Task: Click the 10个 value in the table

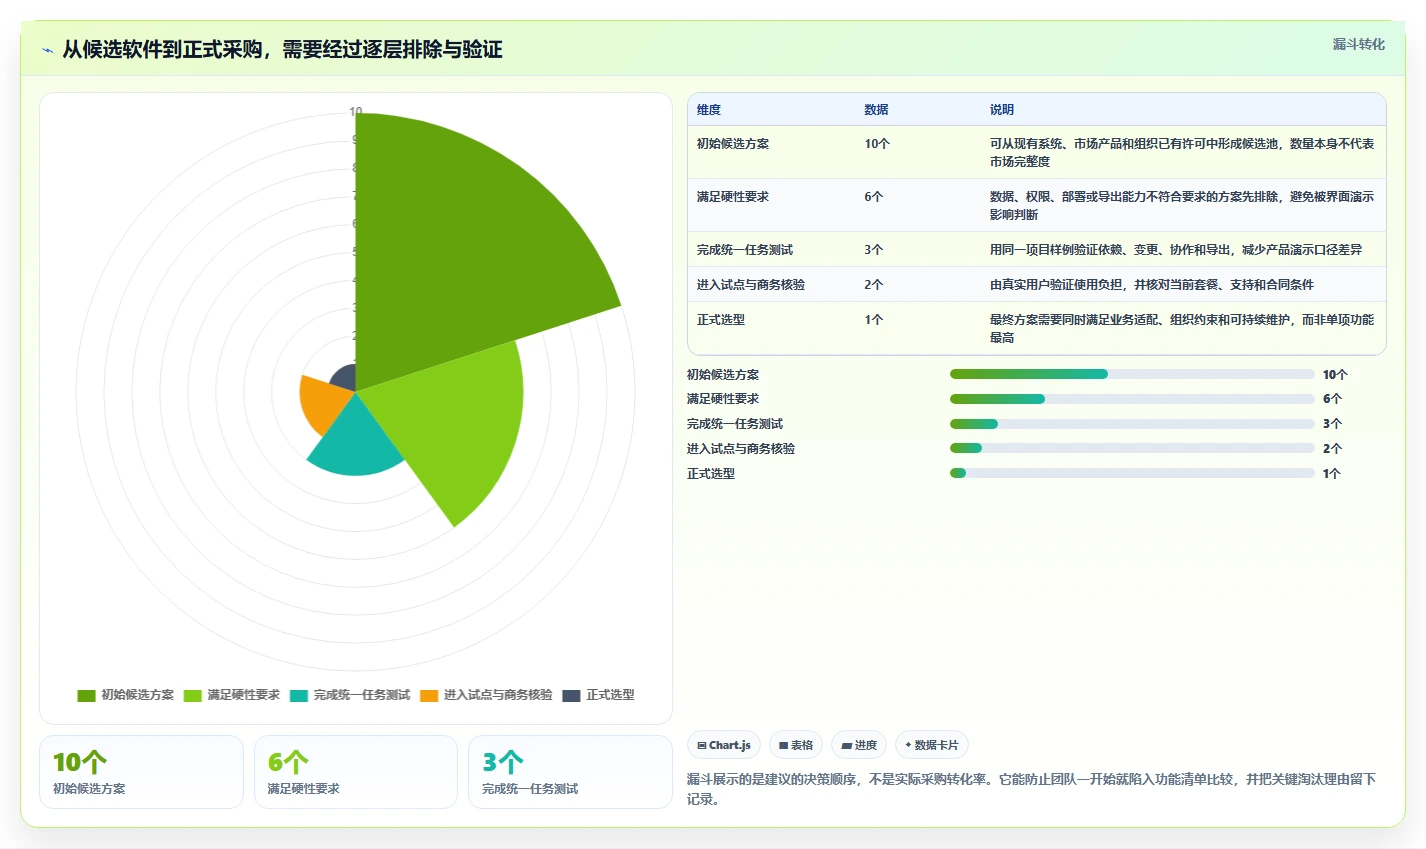Action: (x=877, y=144)
